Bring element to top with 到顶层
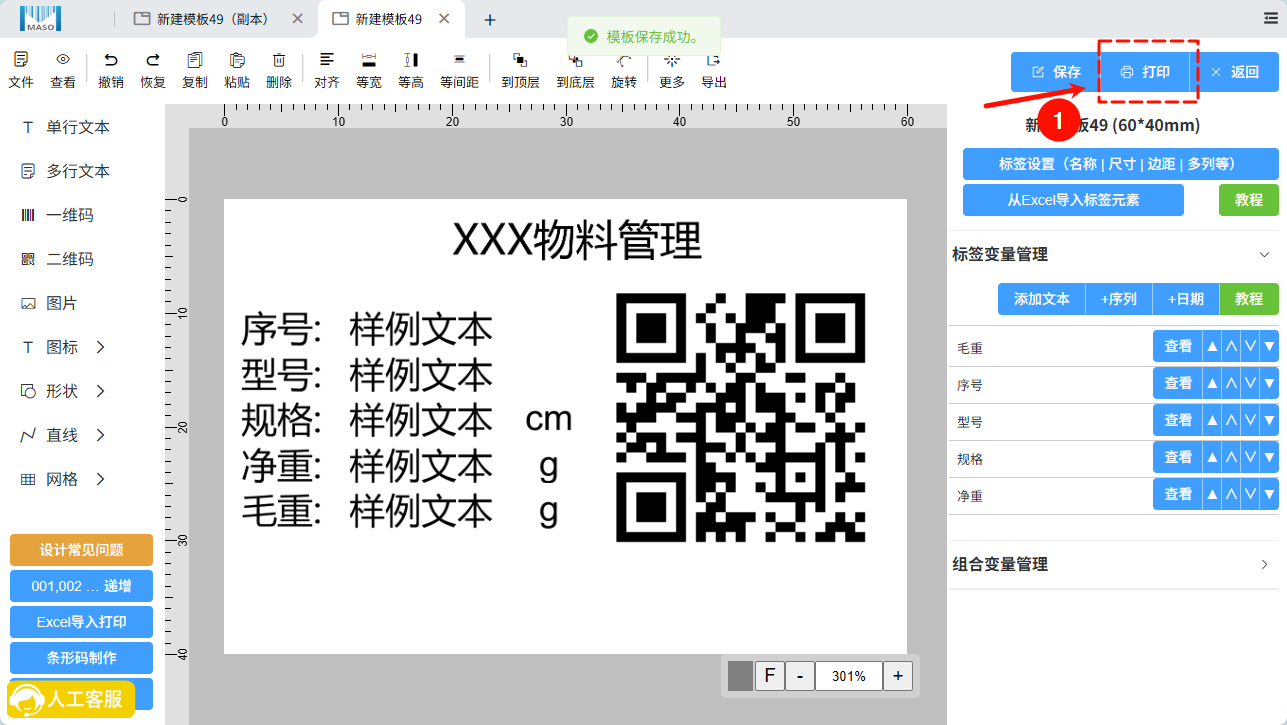This screenshot has height=725, width=1287. [520, 70]
